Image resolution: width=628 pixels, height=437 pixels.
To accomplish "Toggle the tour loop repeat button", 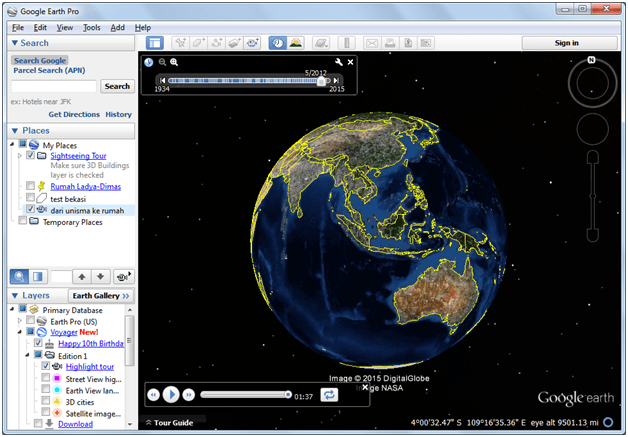I will pyautogui.click(x=329, y=395).
